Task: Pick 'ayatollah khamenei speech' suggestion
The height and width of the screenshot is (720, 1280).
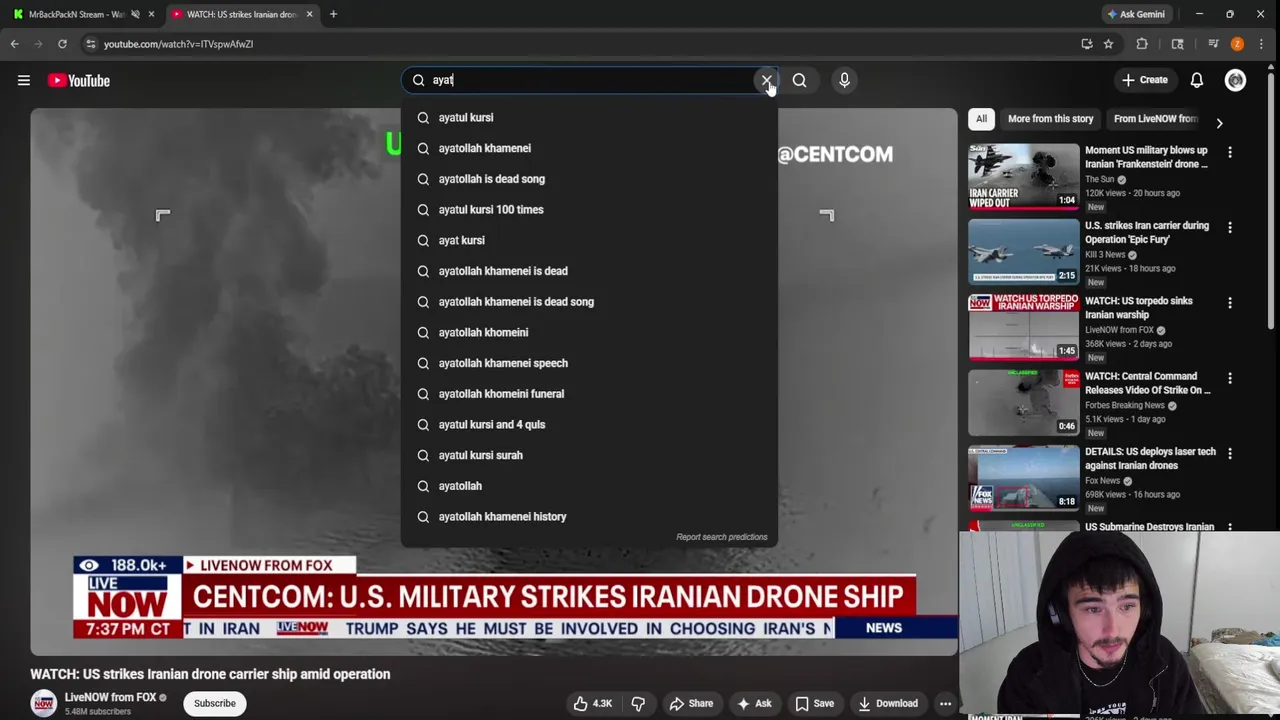Action: pos(589,363)
